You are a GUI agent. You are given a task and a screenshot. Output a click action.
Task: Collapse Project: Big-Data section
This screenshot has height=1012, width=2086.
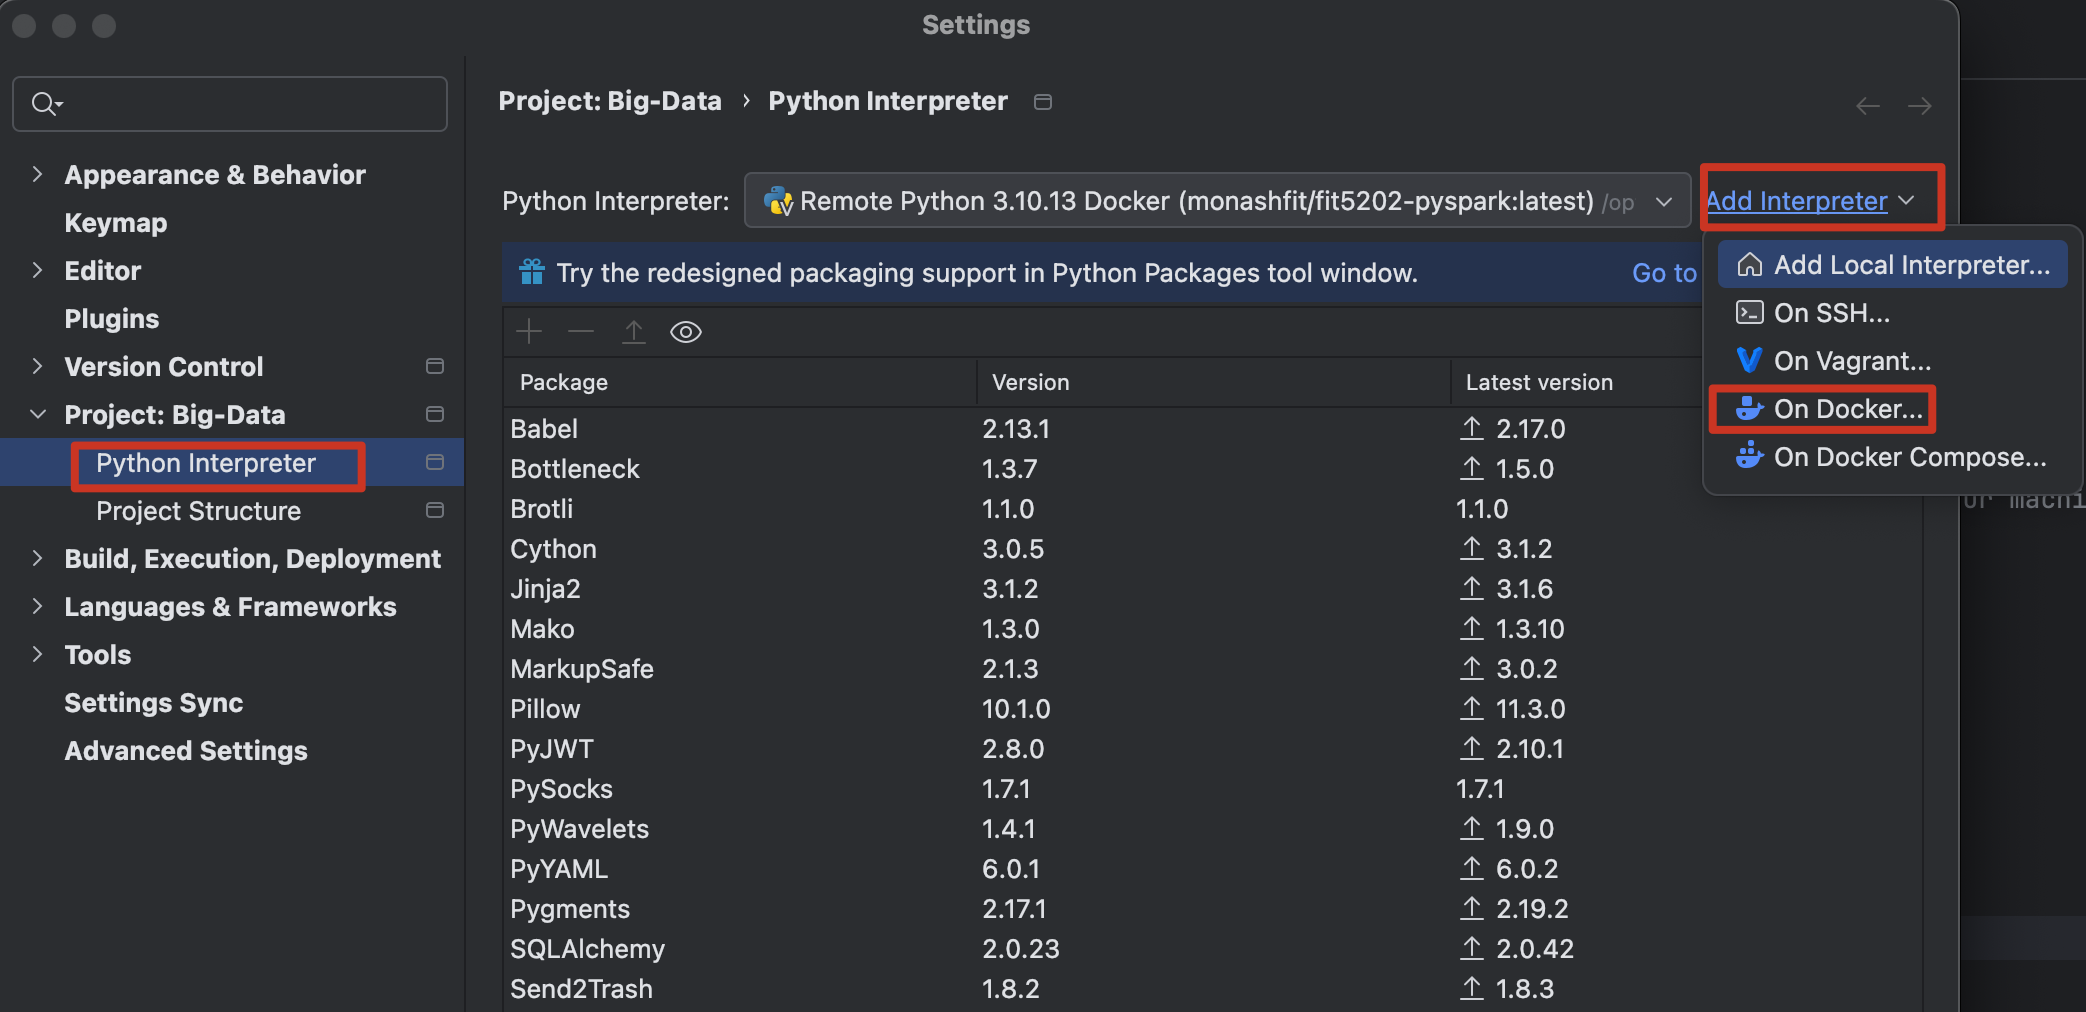(37, 414)
